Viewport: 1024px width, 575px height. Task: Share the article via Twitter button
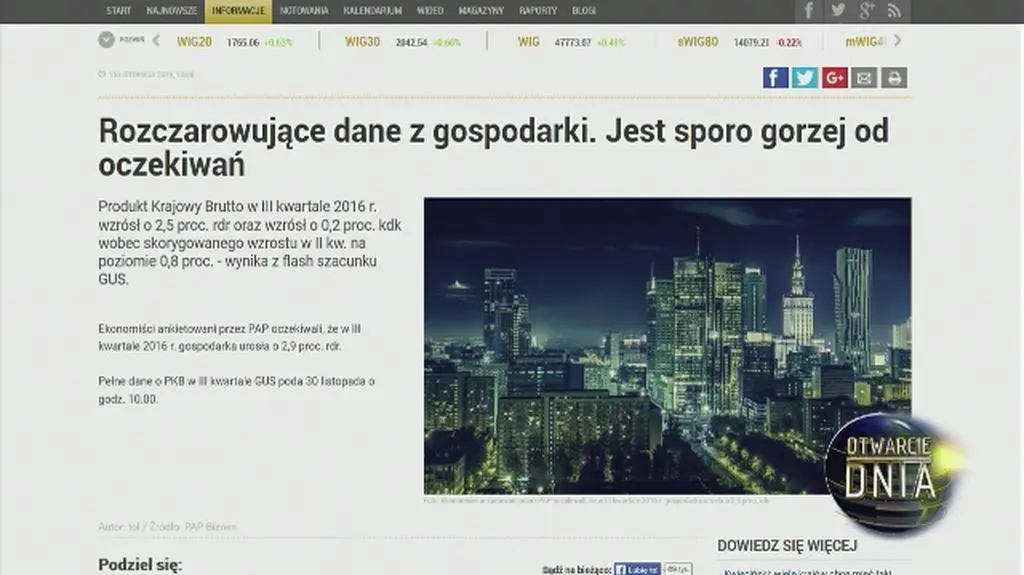[805, 78]
